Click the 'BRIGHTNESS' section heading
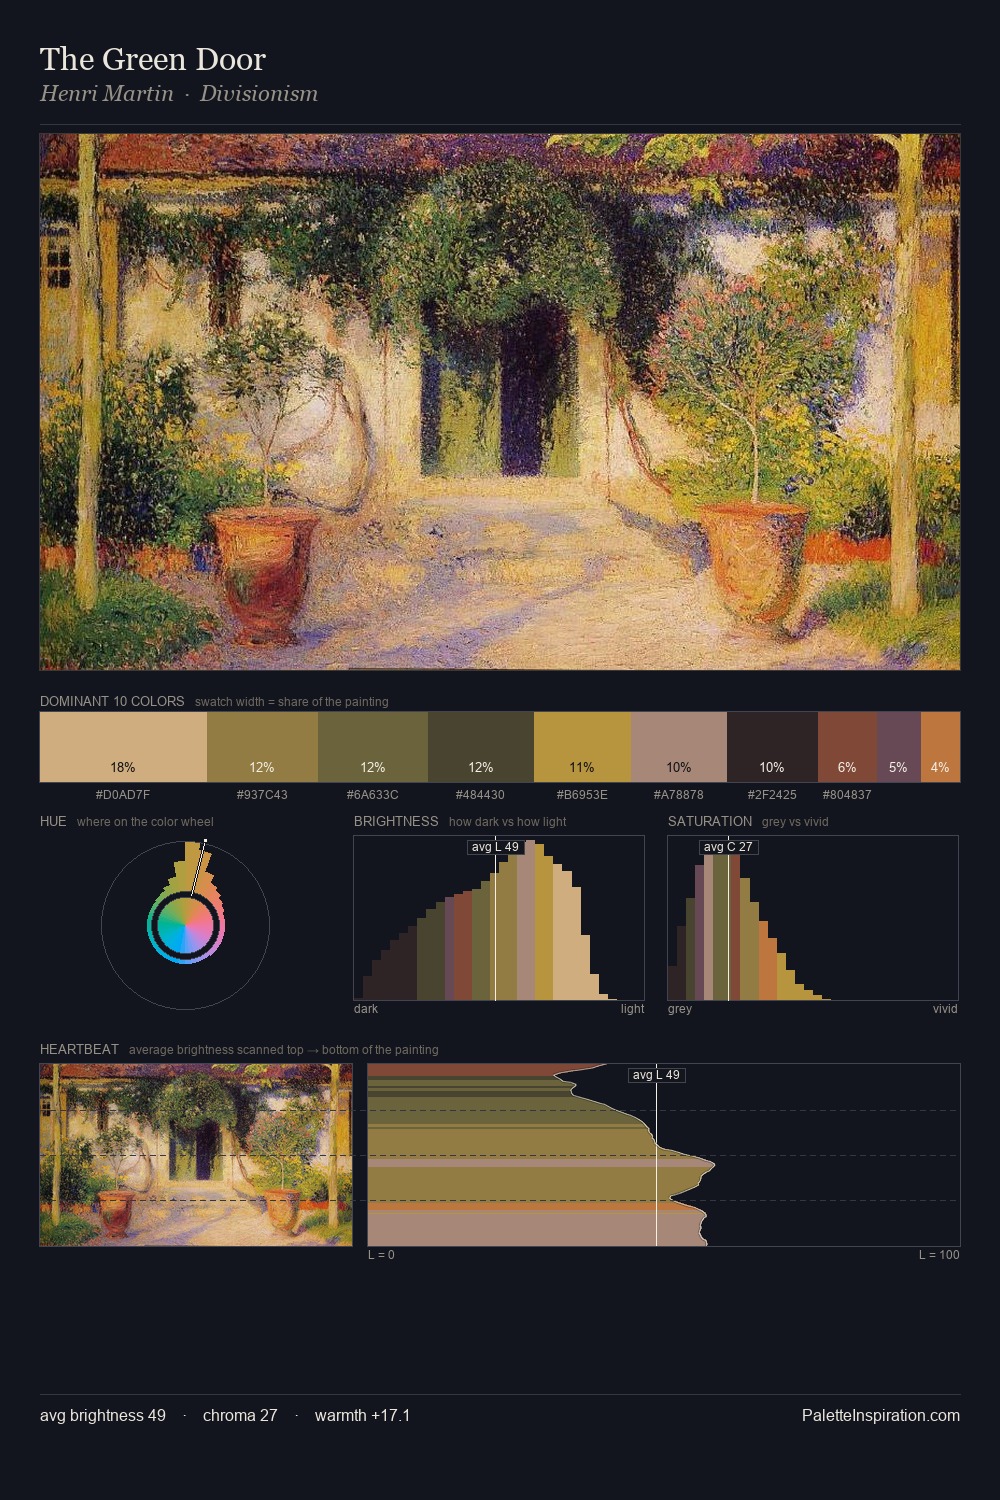 coord(396,821)
